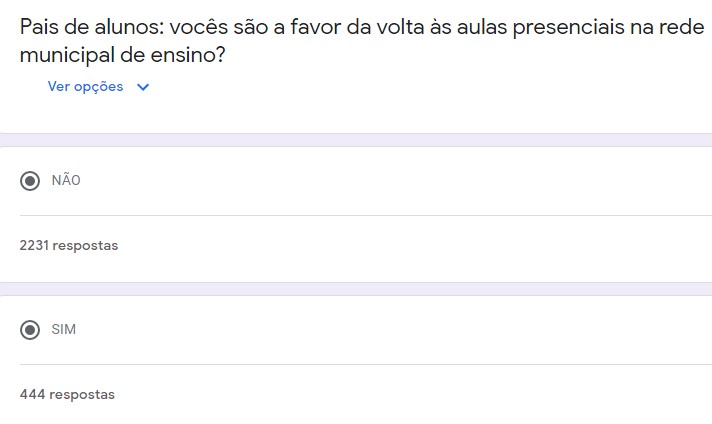Click the number 444 in the SIM card

[32, 394]
